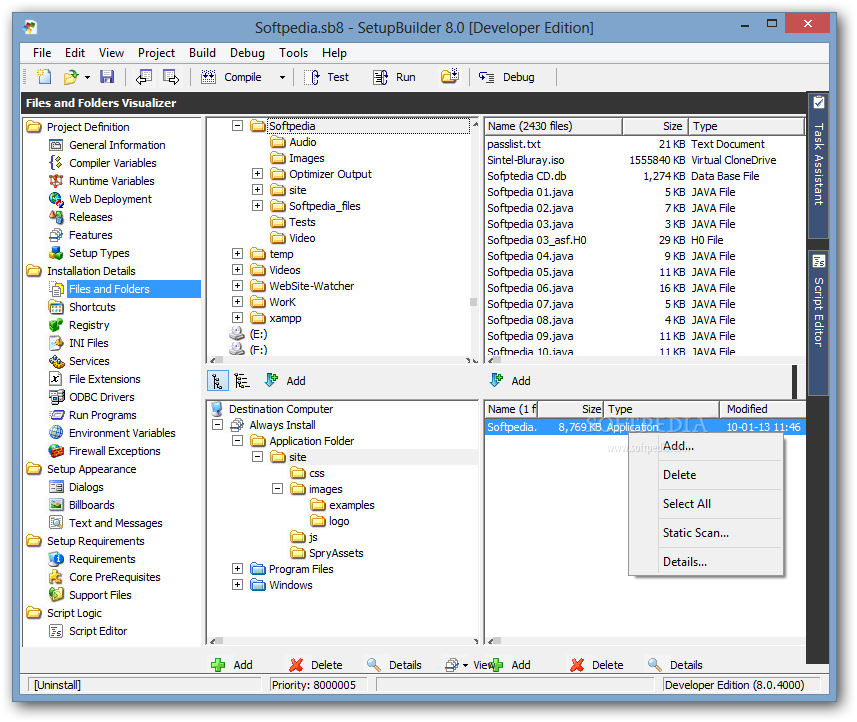Screen dimensions: 857x722
Task: Open Firewall Exceptions section
Action: tap(115, 451)
